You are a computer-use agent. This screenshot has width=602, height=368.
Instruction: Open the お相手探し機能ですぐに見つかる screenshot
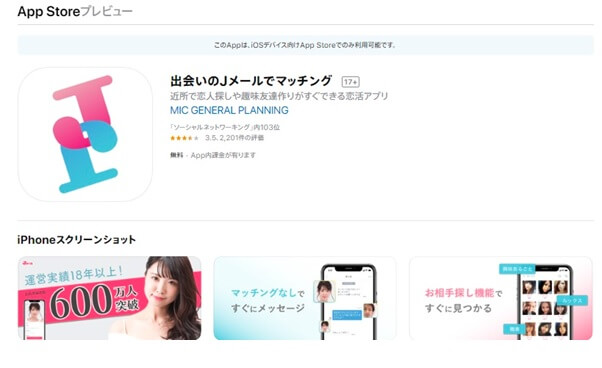click(x=501, y=298)
